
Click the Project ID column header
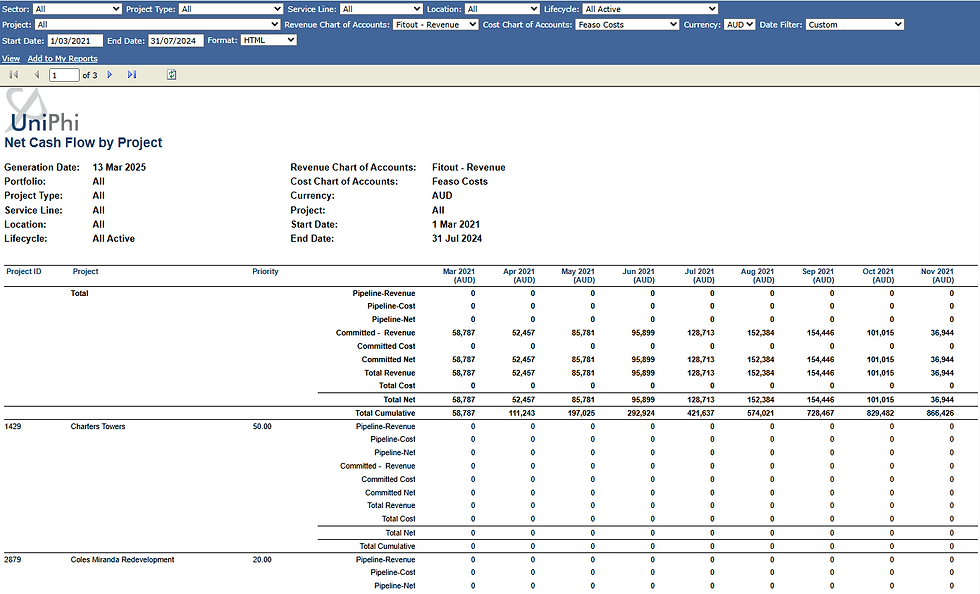pyautogui.click(x=24, y=271)
